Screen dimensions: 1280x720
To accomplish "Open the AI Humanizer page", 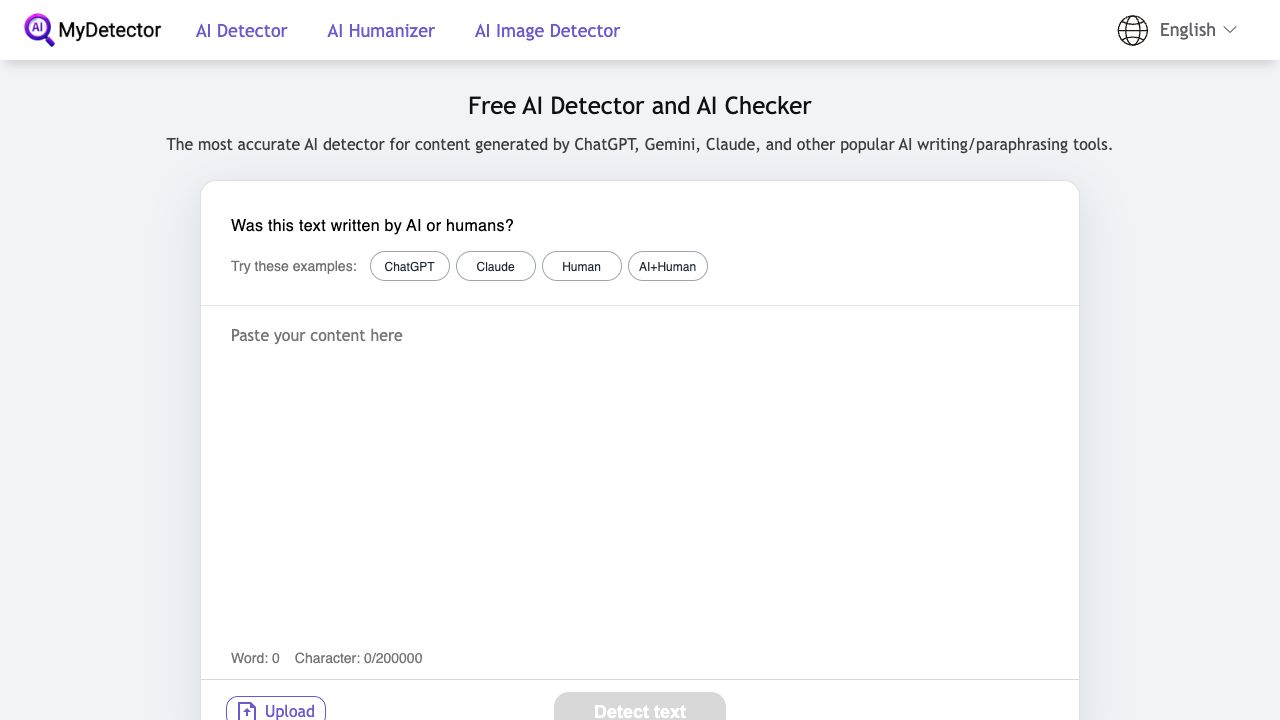I will [x=380, y=31].
